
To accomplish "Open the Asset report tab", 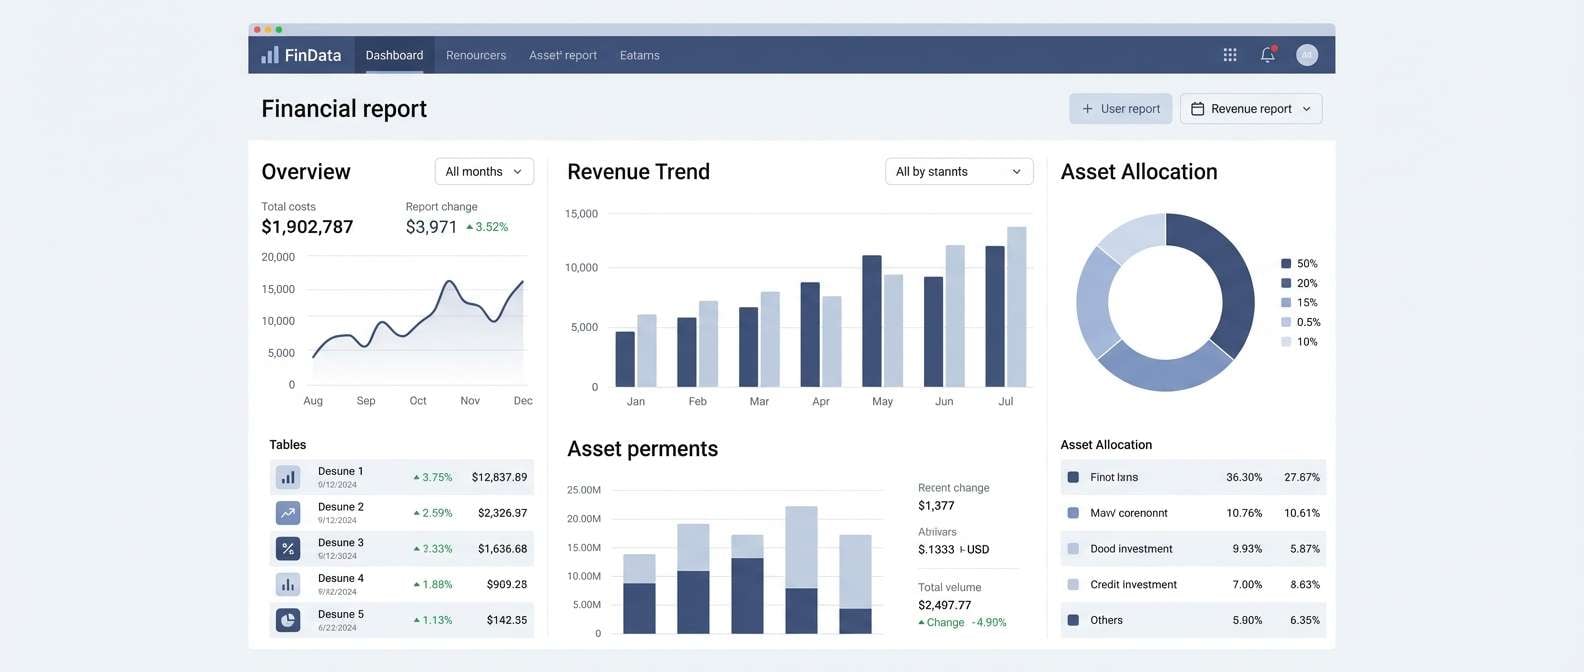I will (x=563, y=55).
